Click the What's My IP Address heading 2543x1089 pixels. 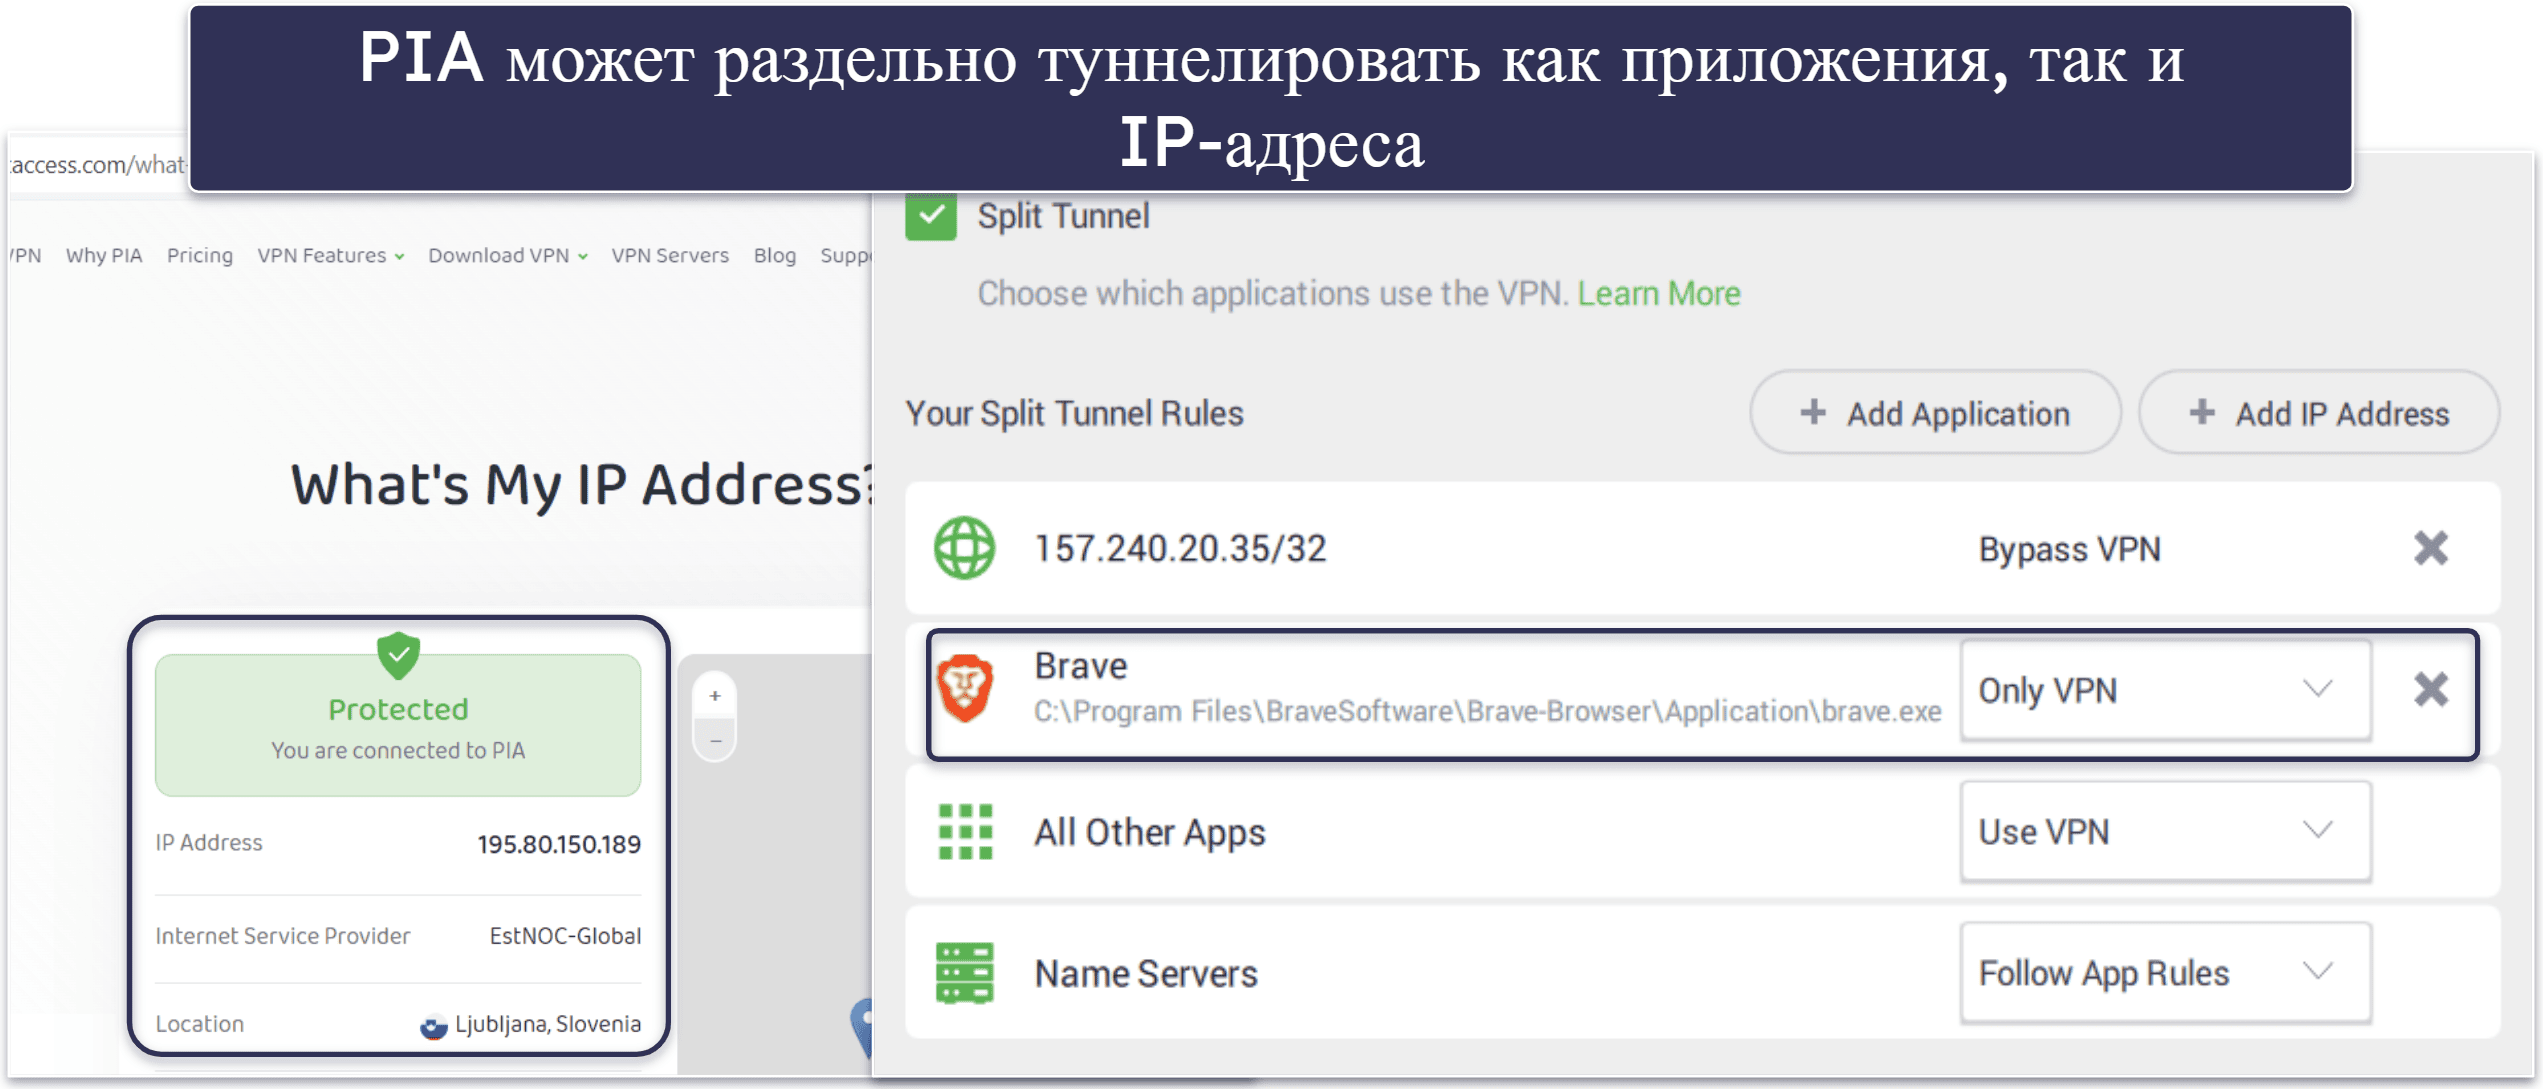tap(582, 485)
